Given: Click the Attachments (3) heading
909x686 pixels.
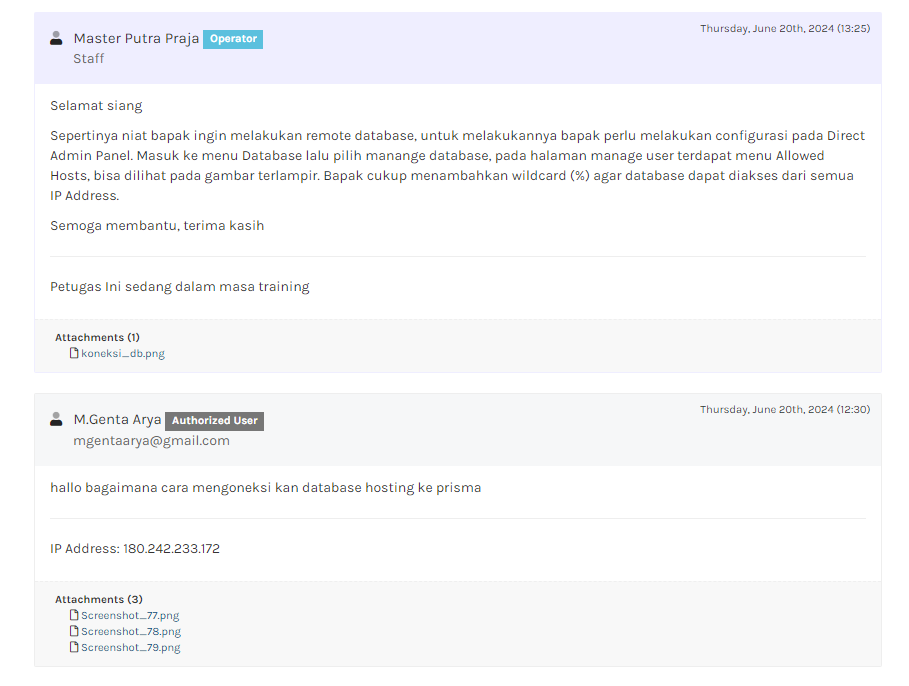Looking at the screenshot, I should [98, 599].
